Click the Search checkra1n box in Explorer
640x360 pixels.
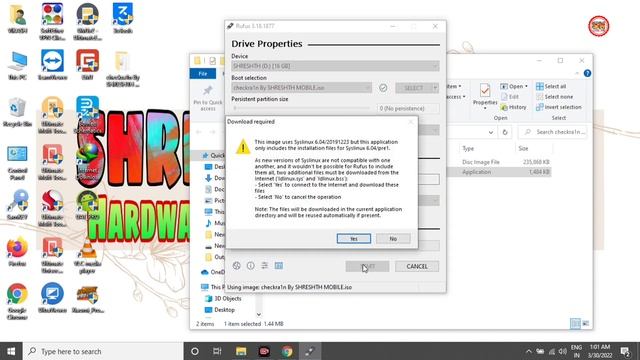pyautogui.click(x=553, y=132)
